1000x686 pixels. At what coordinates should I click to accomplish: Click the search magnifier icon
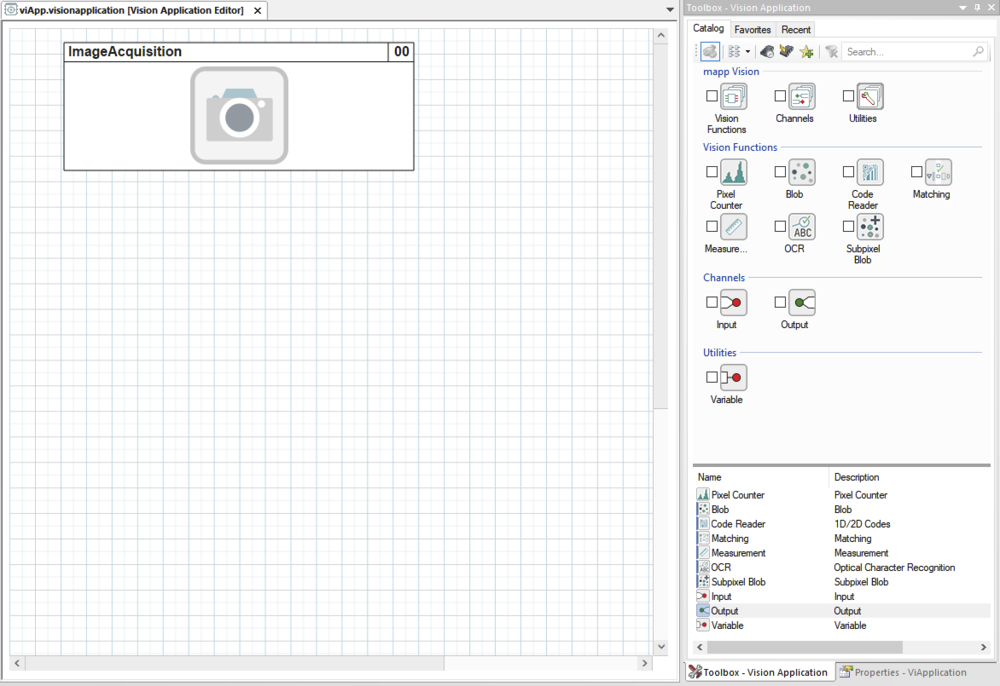978,52
